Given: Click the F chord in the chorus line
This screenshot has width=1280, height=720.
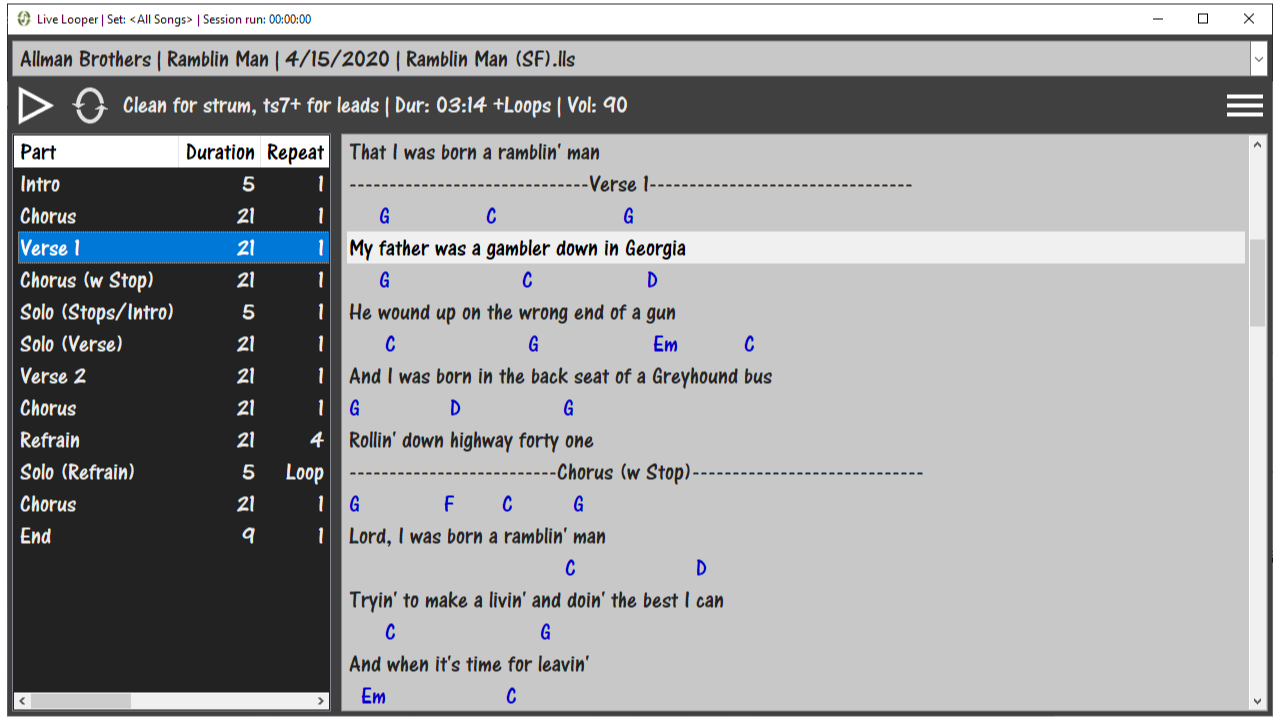Looking at the screenshot, I should 449,504.
